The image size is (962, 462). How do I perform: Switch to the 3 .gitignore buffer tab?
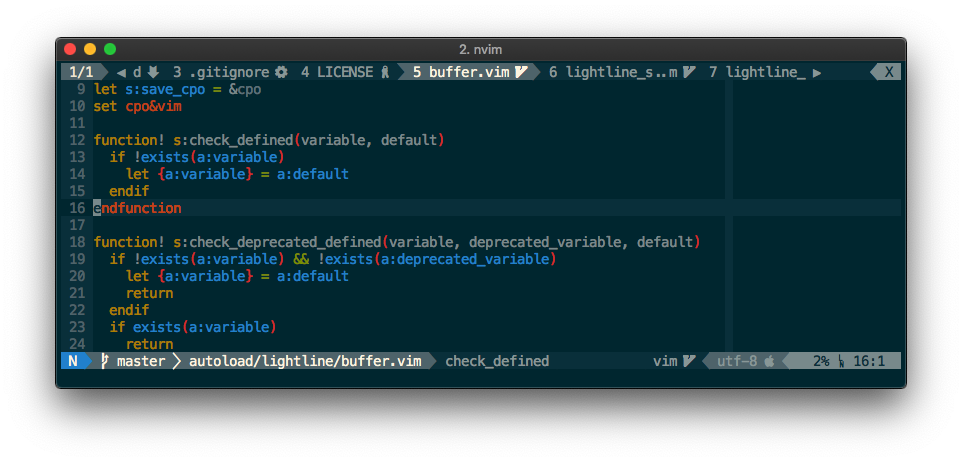[x=221, y=72]
